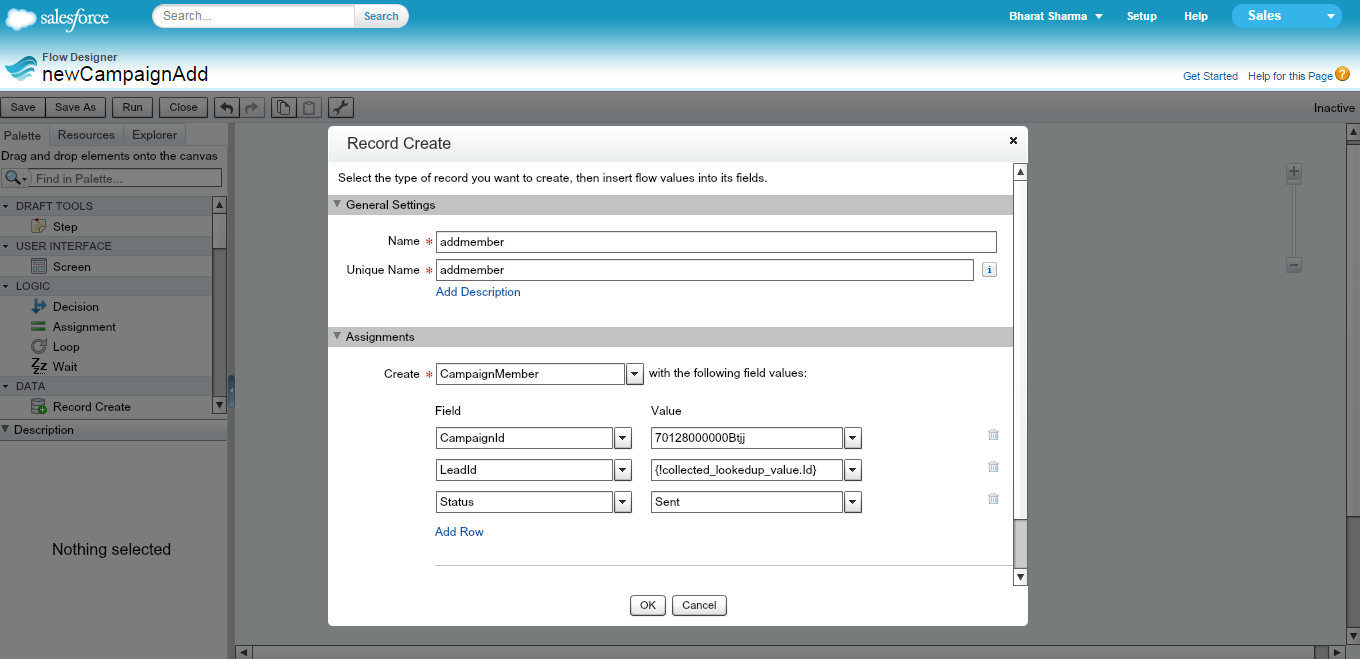Viewport: 1360px width, 659px height.
Task: Click zoom in plus on canvas
Action: (1293, 172)
